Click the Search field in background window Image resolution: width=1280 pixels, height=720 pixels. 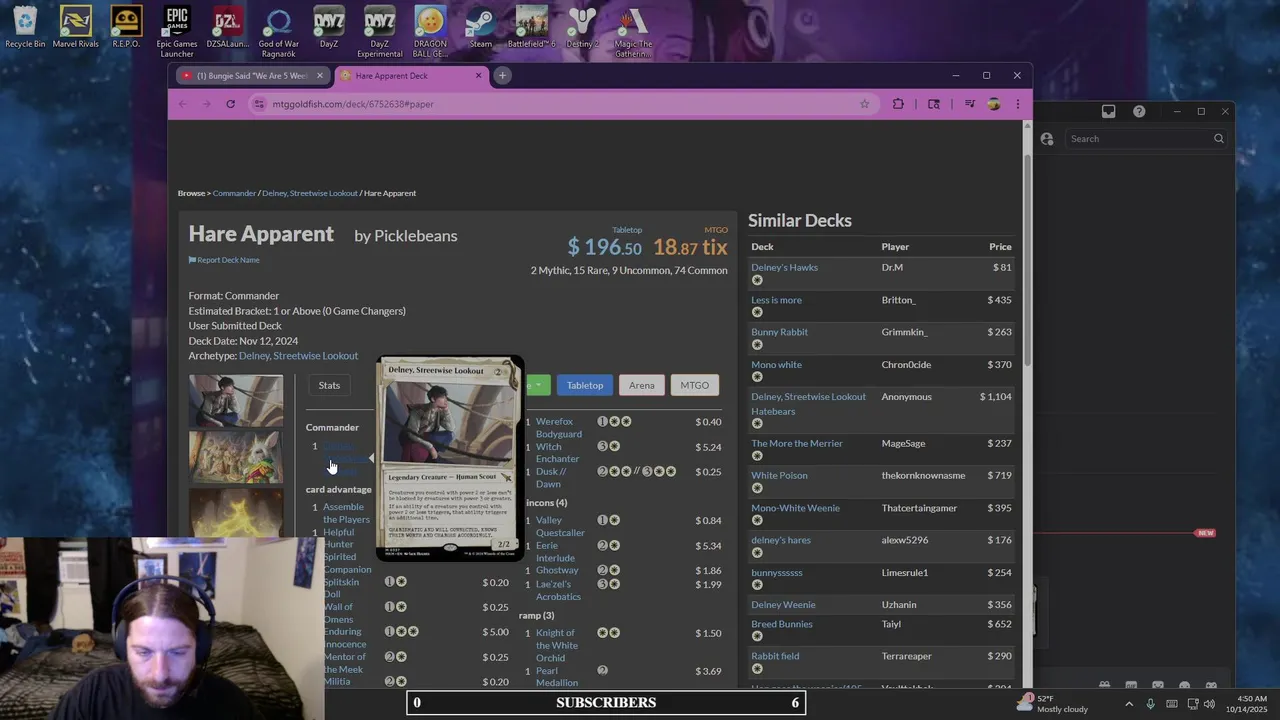(1147, 139)
